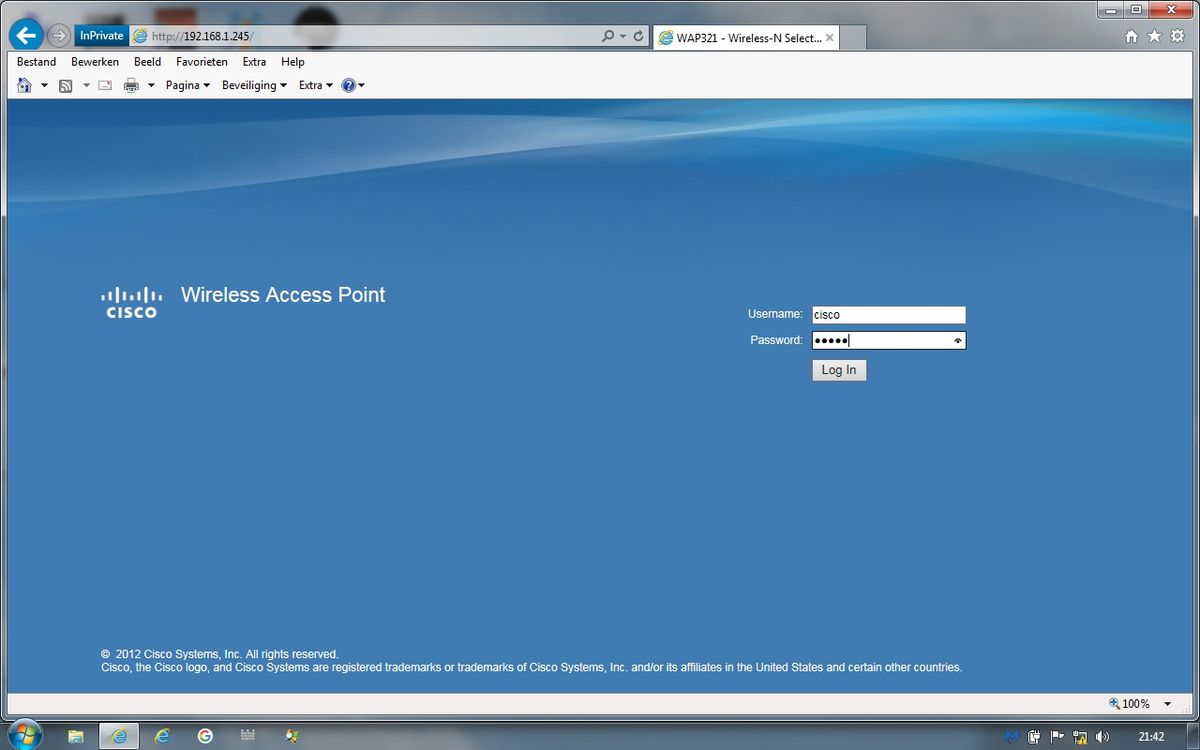Screen dimensions: 1200x750
Task: Expand the Home icon dropdown arrow
Action: click(44, 86)
